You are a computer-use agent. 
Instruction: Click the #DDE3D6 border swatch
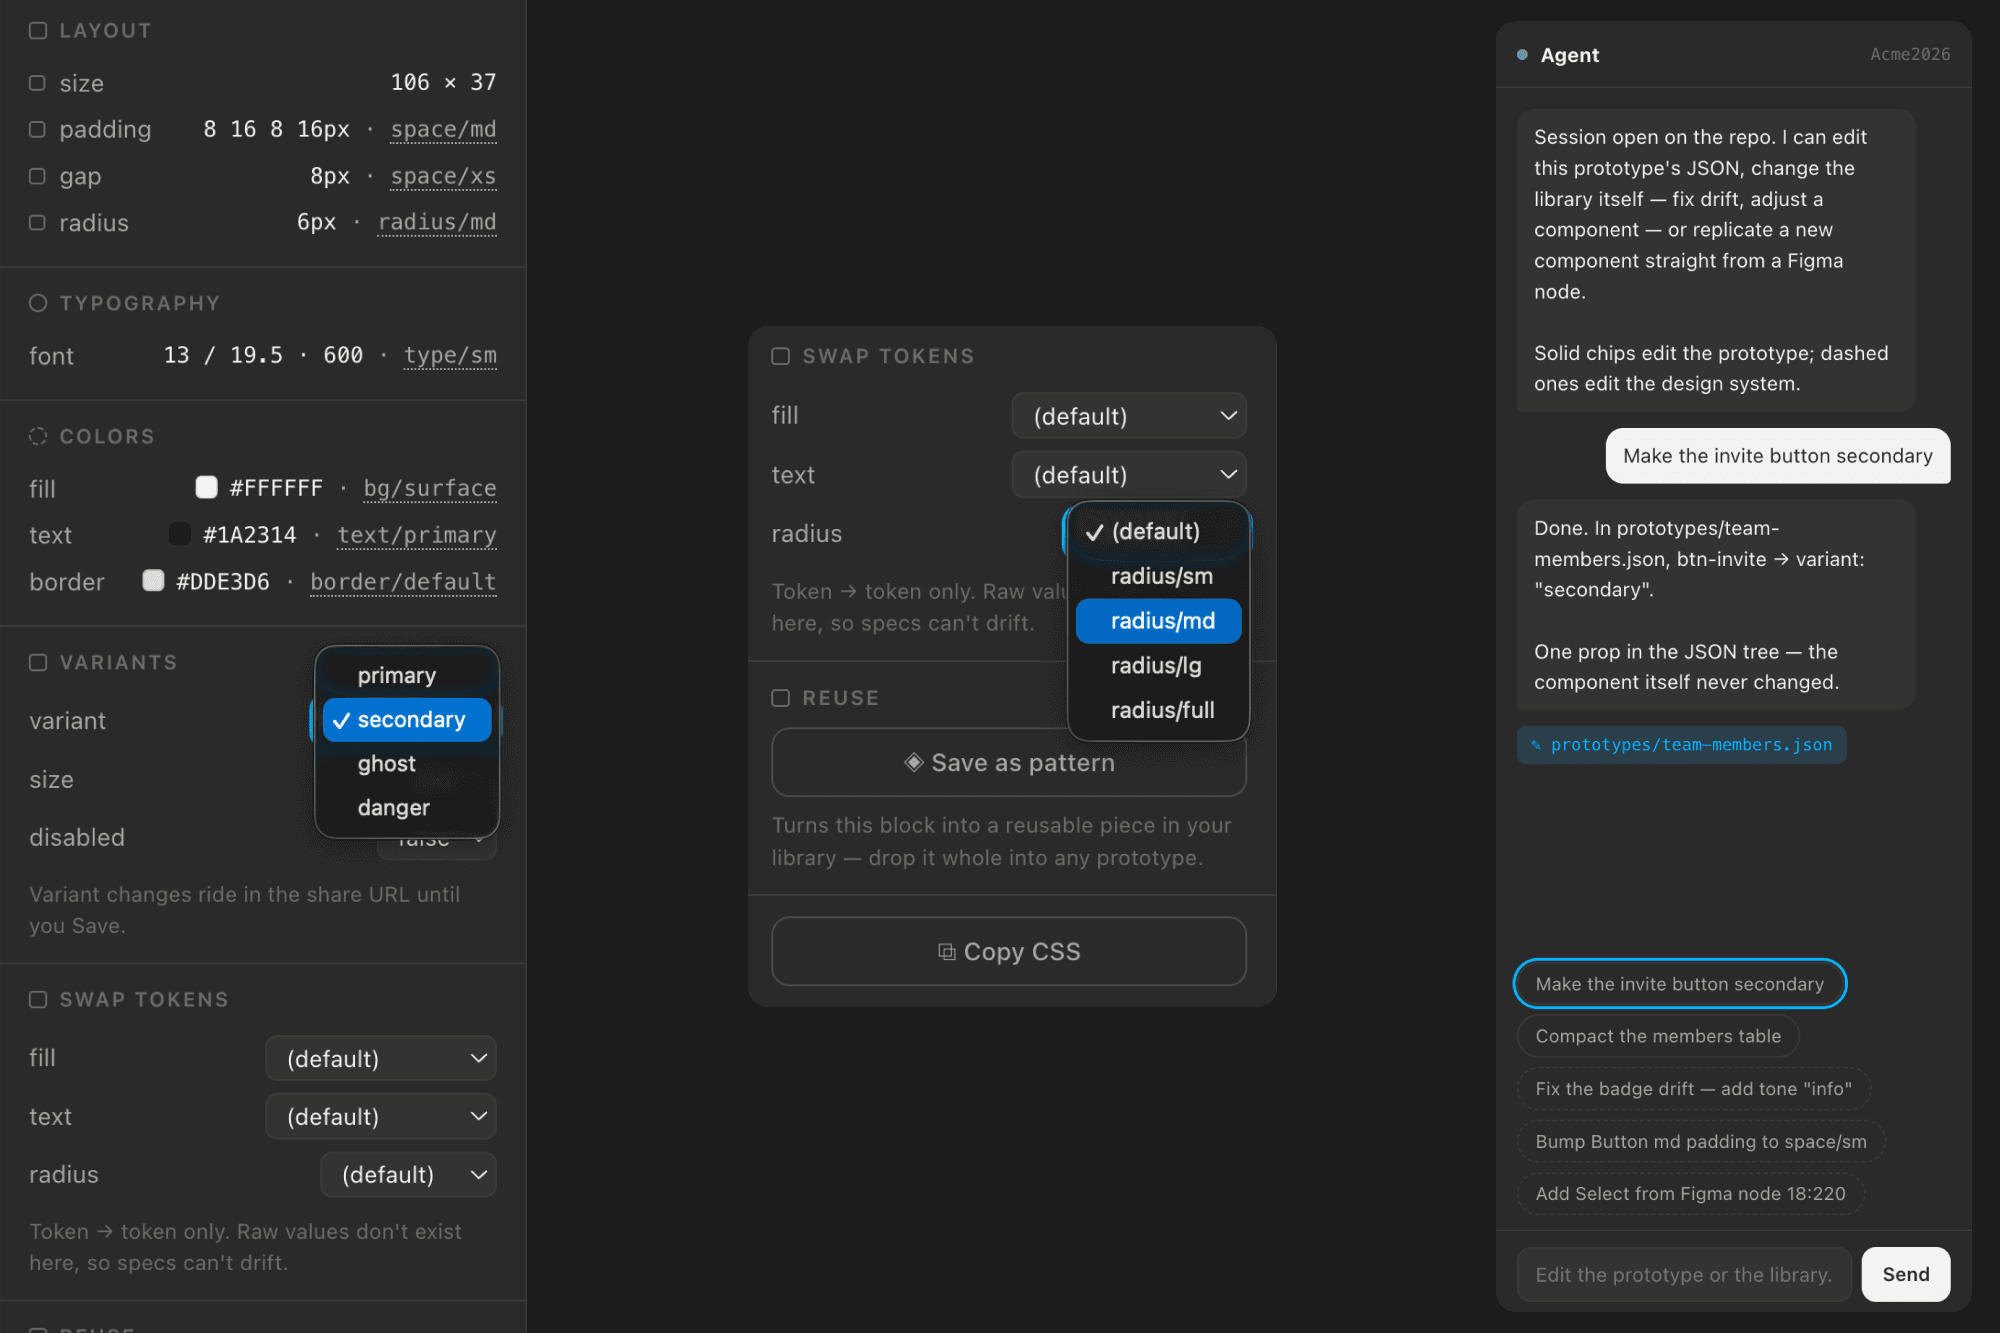pyautogui.click(x=153, y=580)
